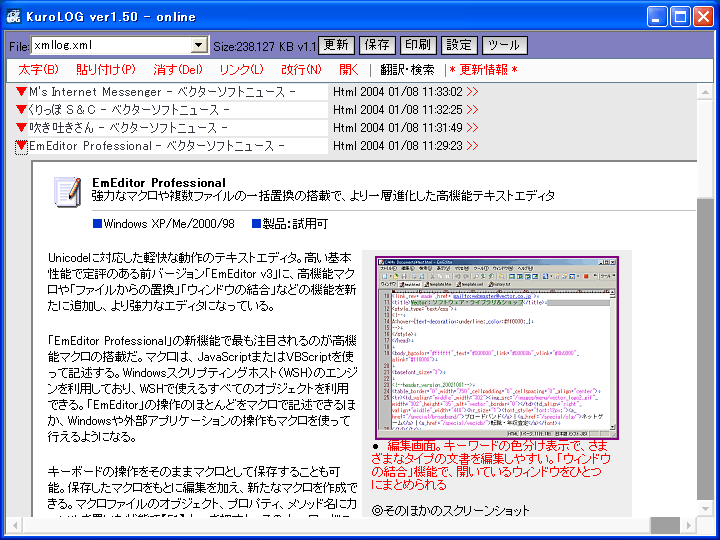Apply 太字(B) bold formatting
The width and height of the screenshot is (720, 540).
click(x=39, y=70)
